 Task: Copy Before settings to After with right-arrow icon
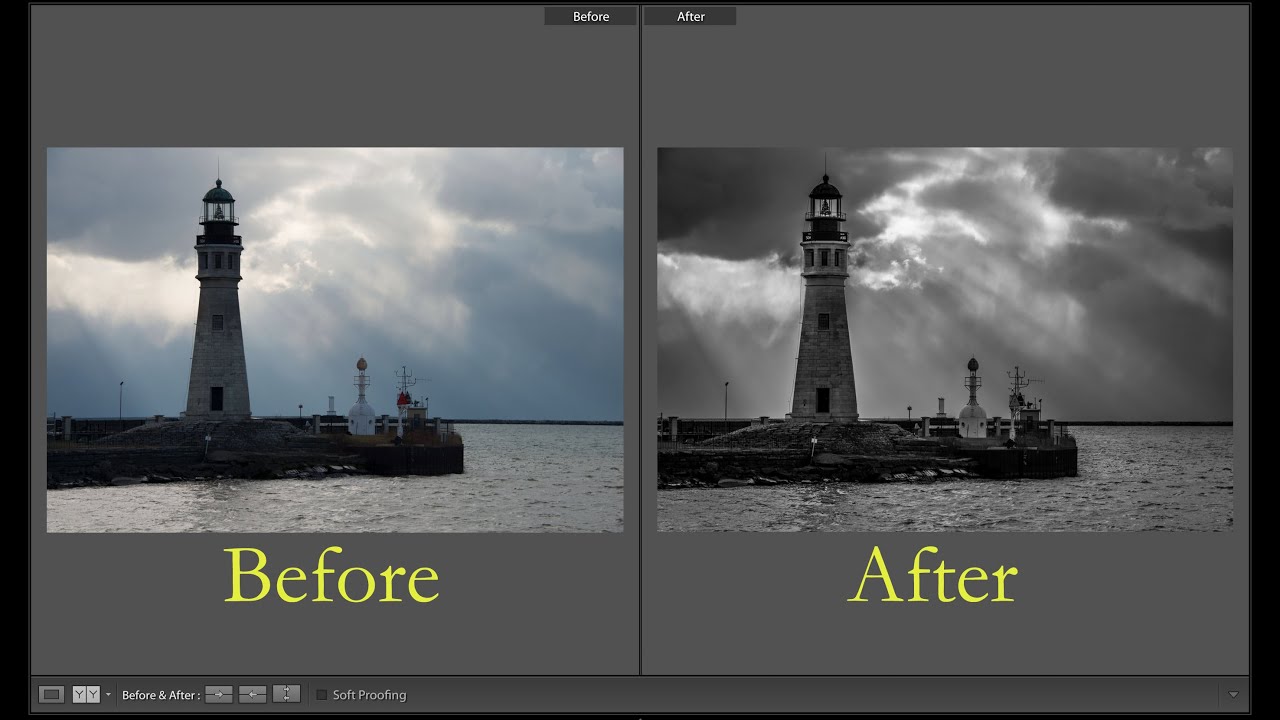[219, 694]
